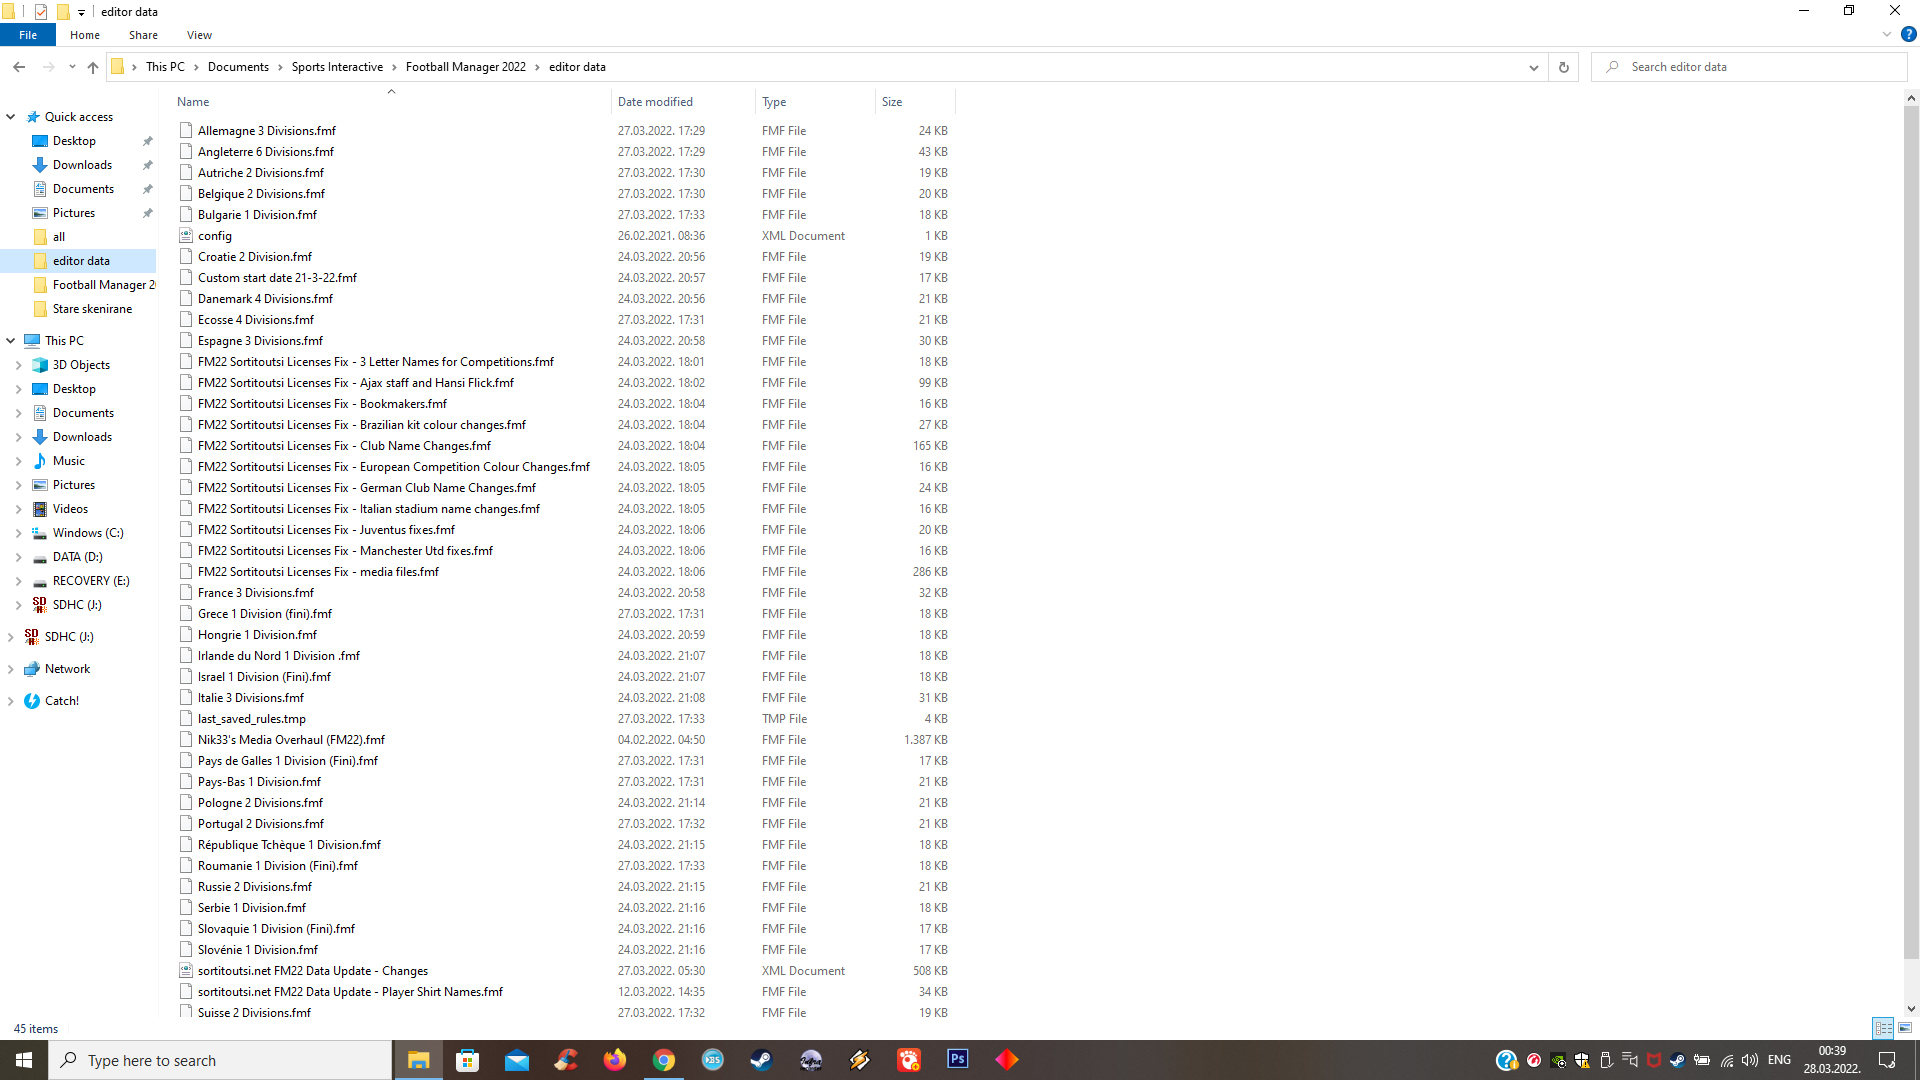1920x1080 pixels.
Task: Expand the Windows (C:) drive node
Action: (x=19, y=533)
